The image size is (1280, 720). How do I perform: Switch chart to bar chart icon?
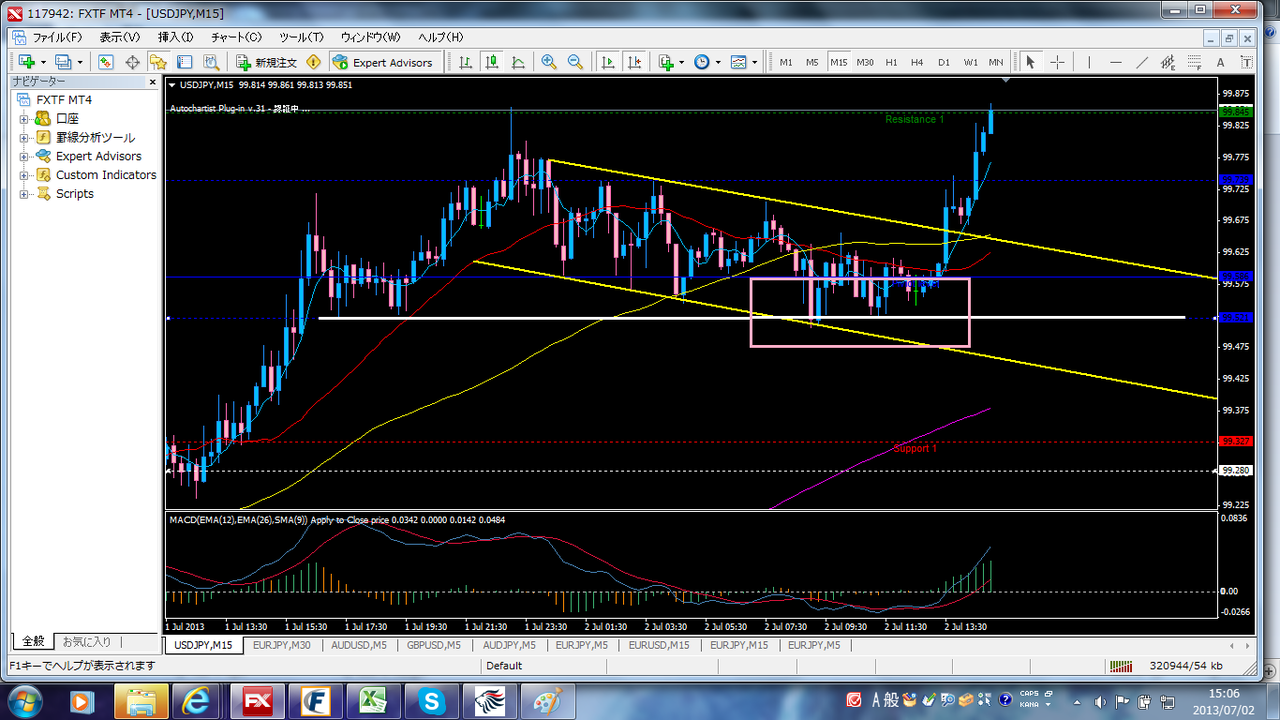(466, 62)
